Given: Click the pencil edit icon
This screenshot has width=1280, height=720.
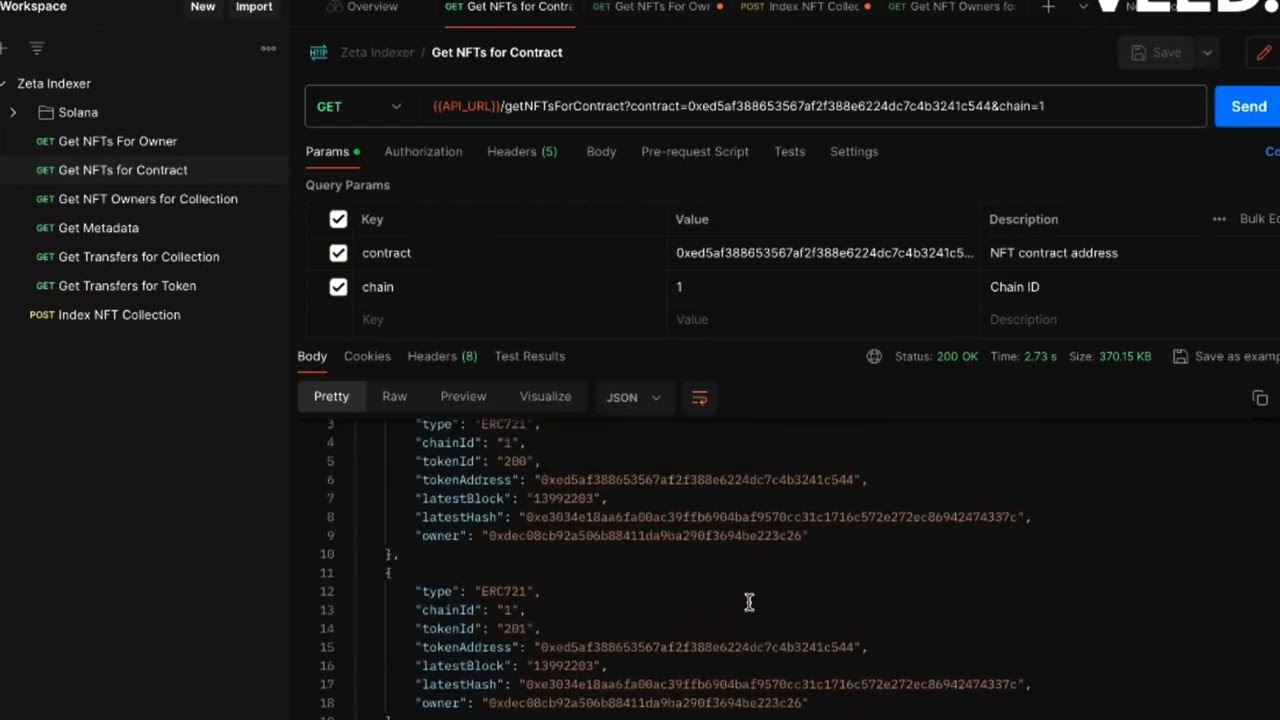Looking at the screenshot, I should tap(1264, 53).
